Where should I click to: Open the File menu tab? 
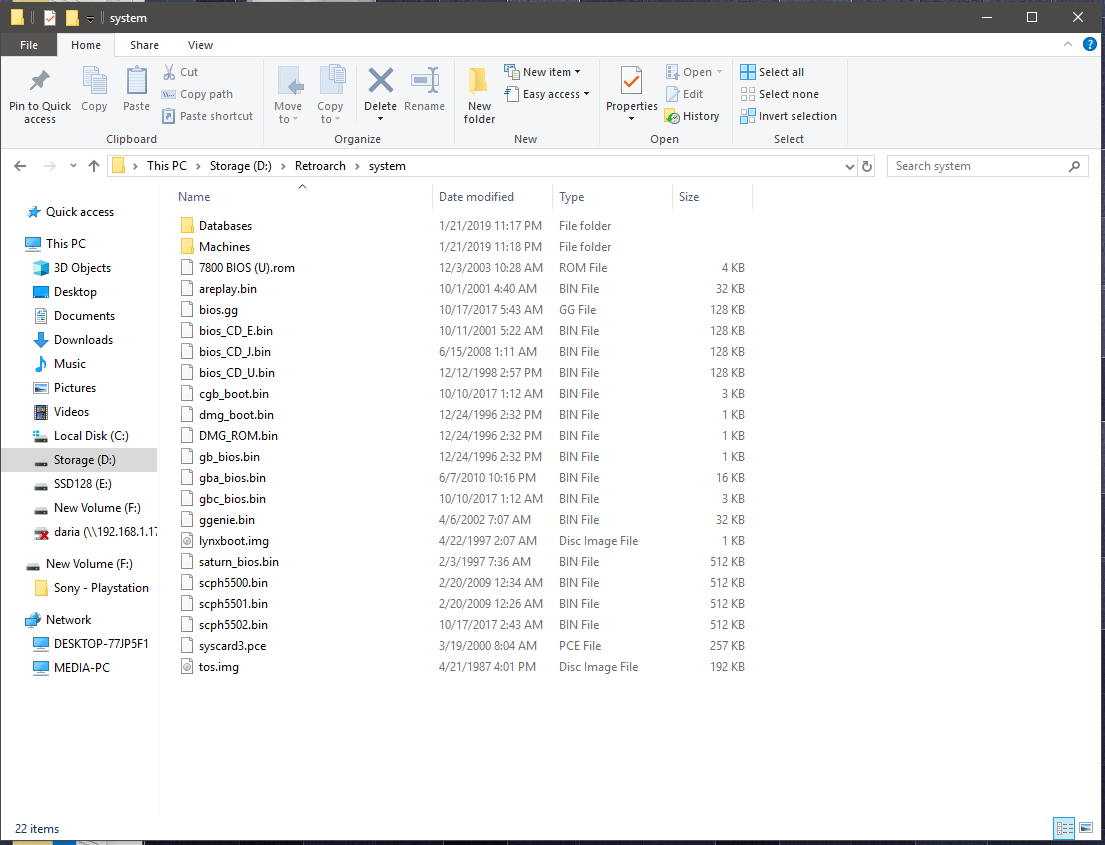[29, 45]
